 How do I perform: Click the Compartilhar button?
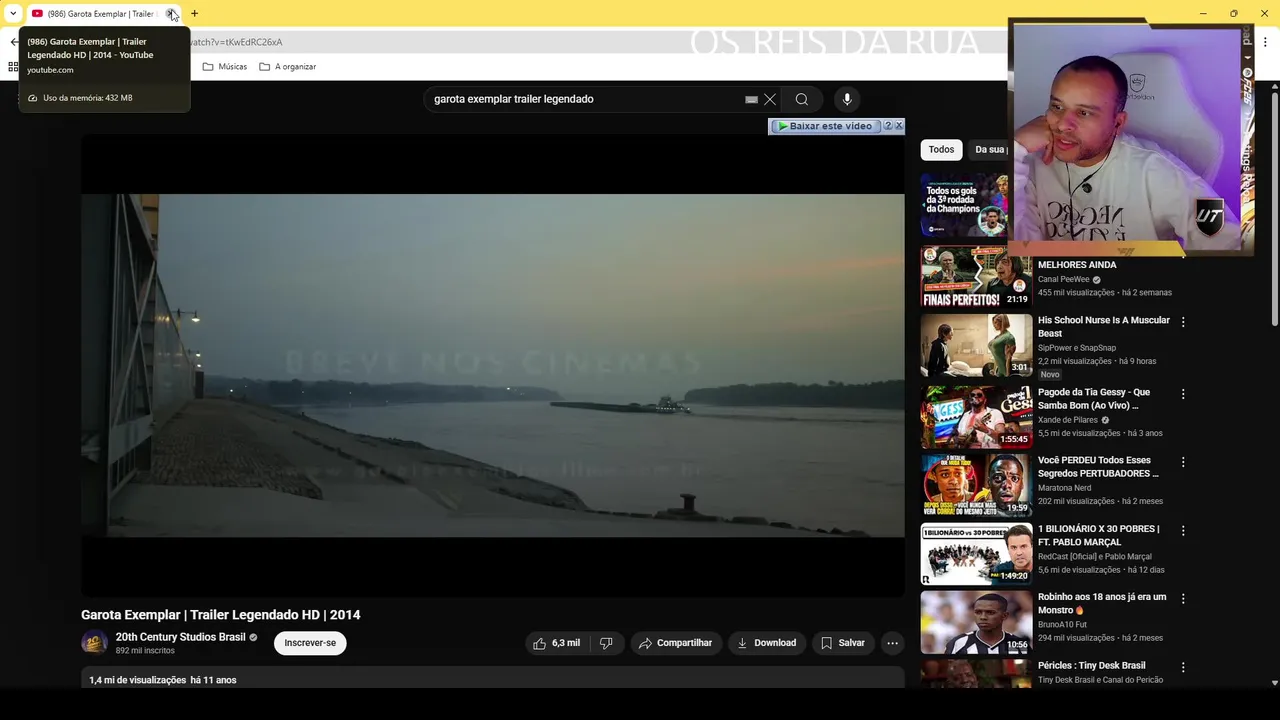675,643
